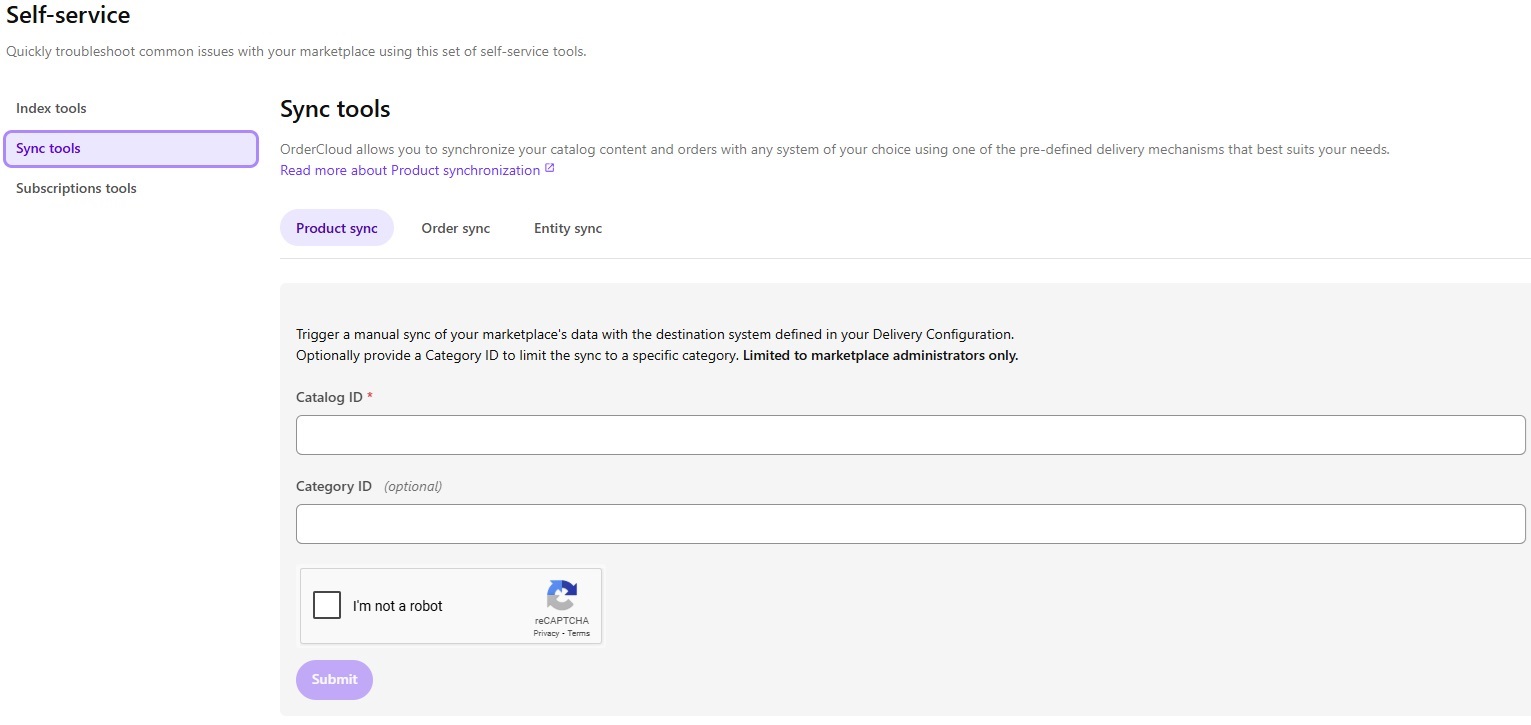Focus the Catalog ID input field

(910, 435)
